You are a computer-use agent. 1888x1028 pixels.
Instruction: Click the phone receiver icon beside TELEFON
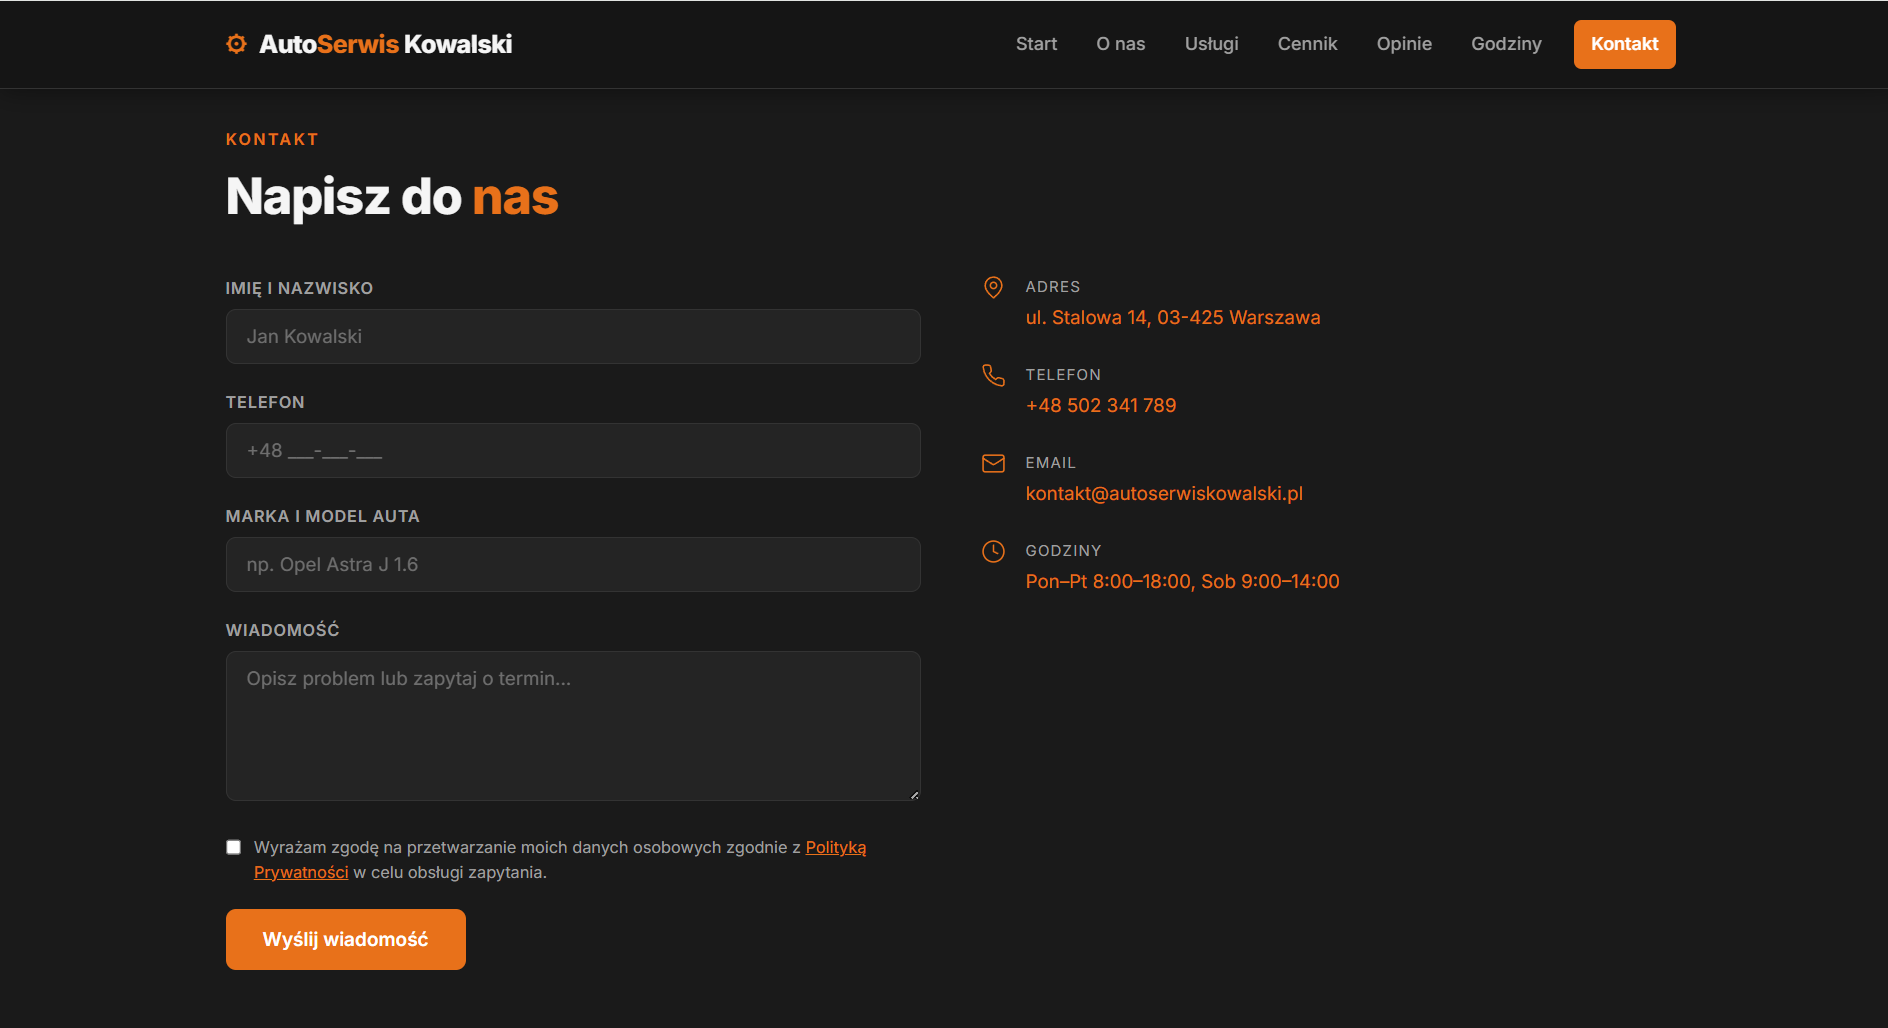click(993, 376)
